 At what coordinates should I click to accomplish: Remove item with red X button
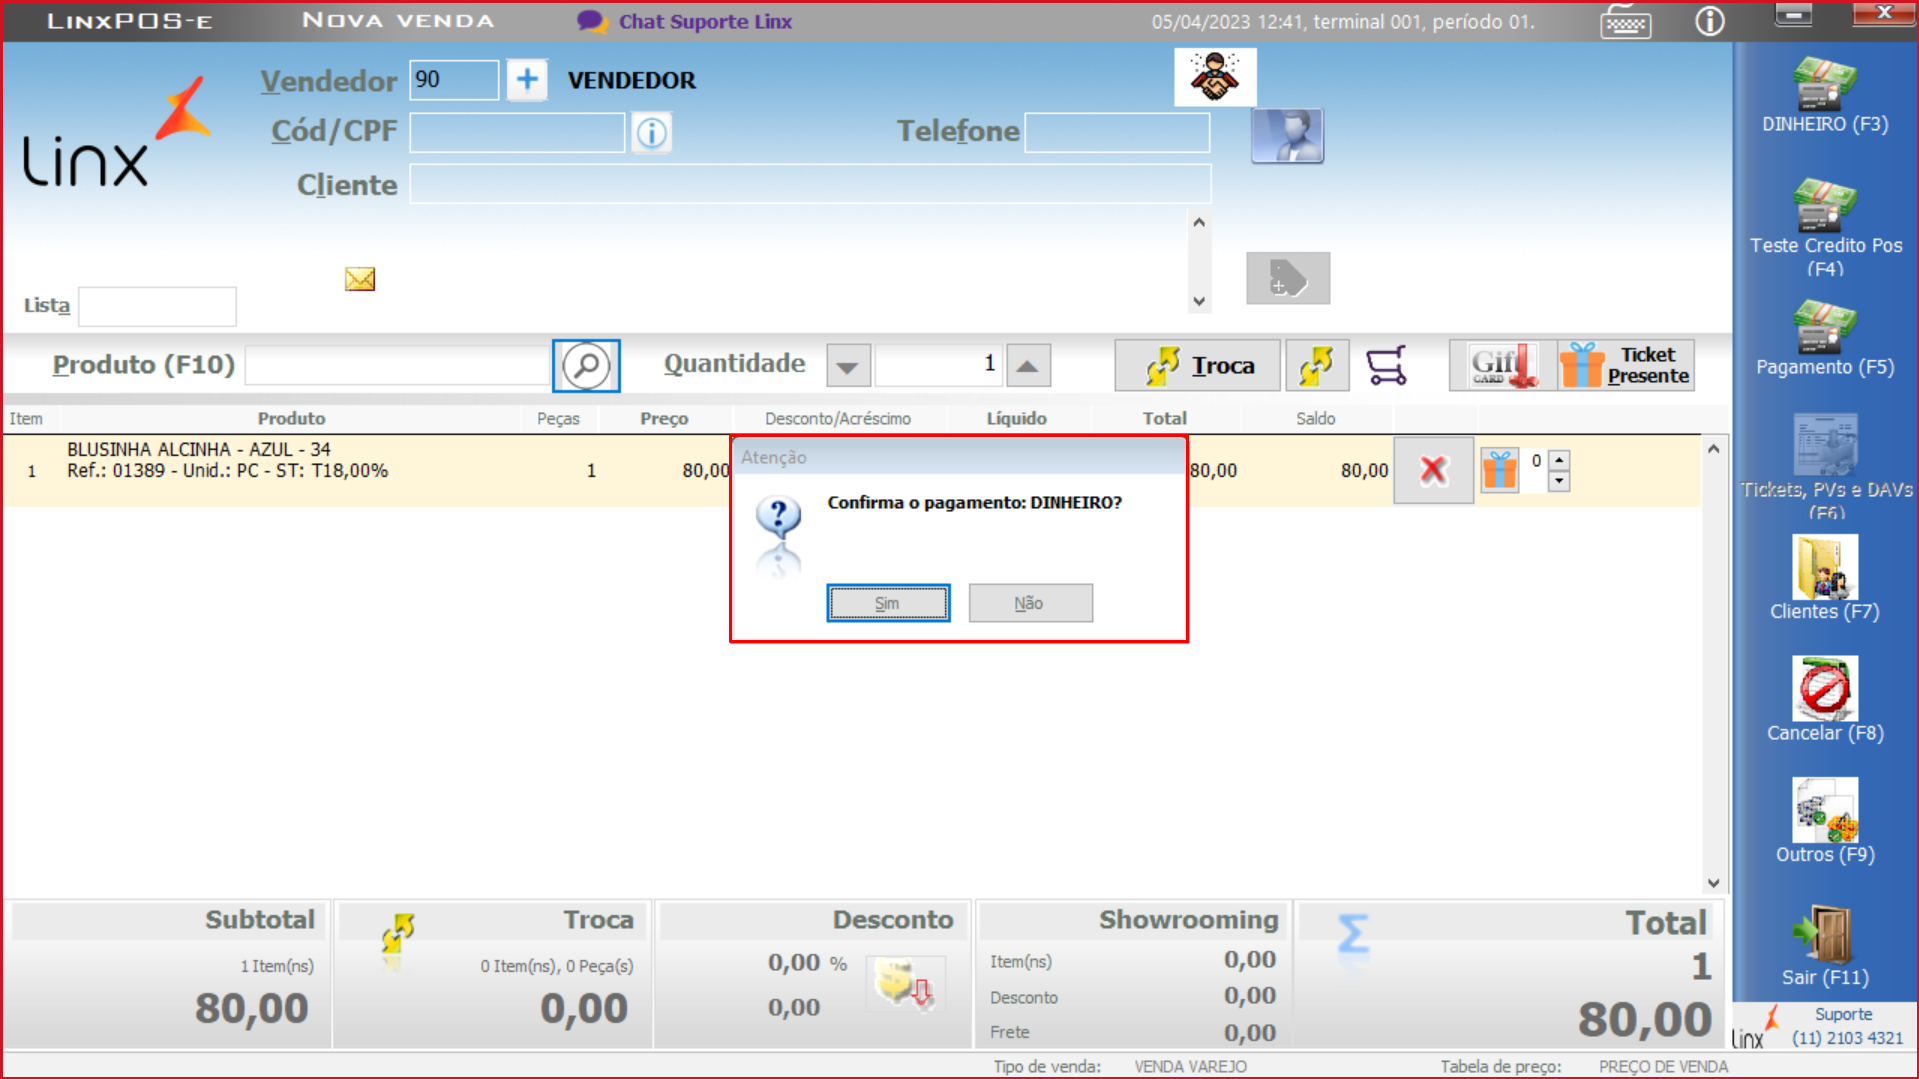pyautogui.click(x=1433, y=470)
